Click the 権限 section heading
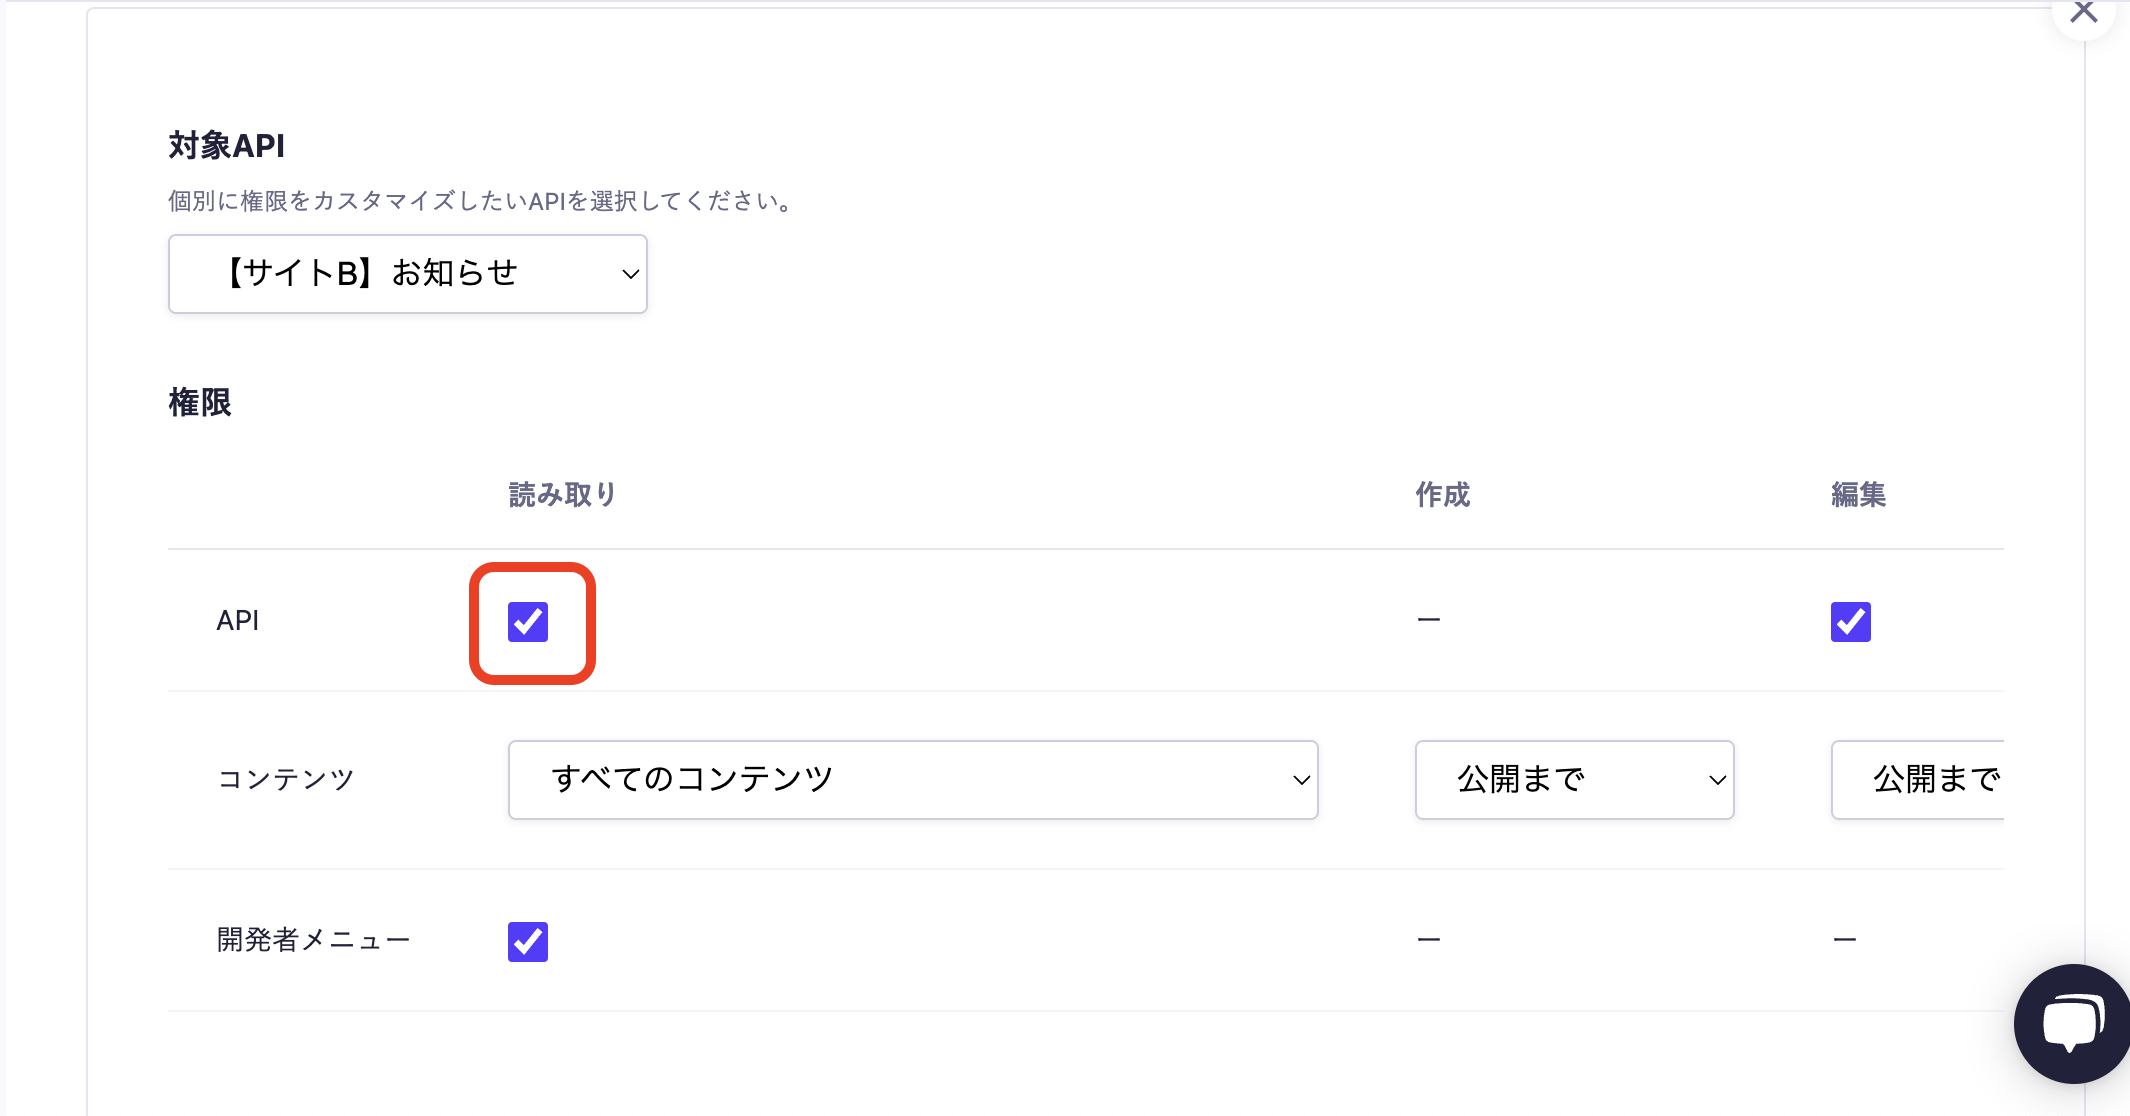Screen dimensions: 2130x1116 click(200, 403)
